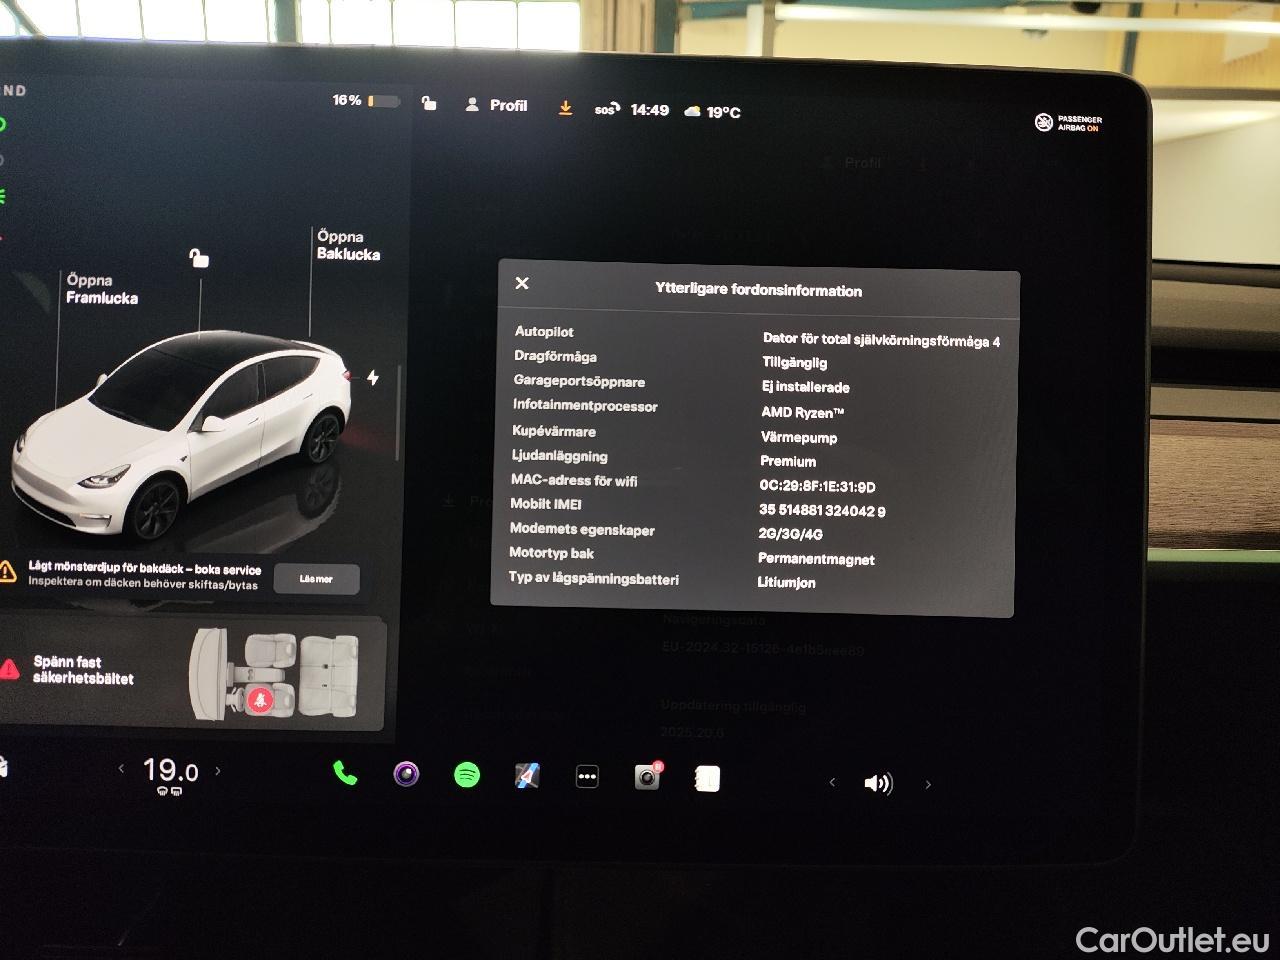Select the Ljudanläggning label
Image resolution: width=1280 pixels, height=960 pixels.
click(560, 456)
